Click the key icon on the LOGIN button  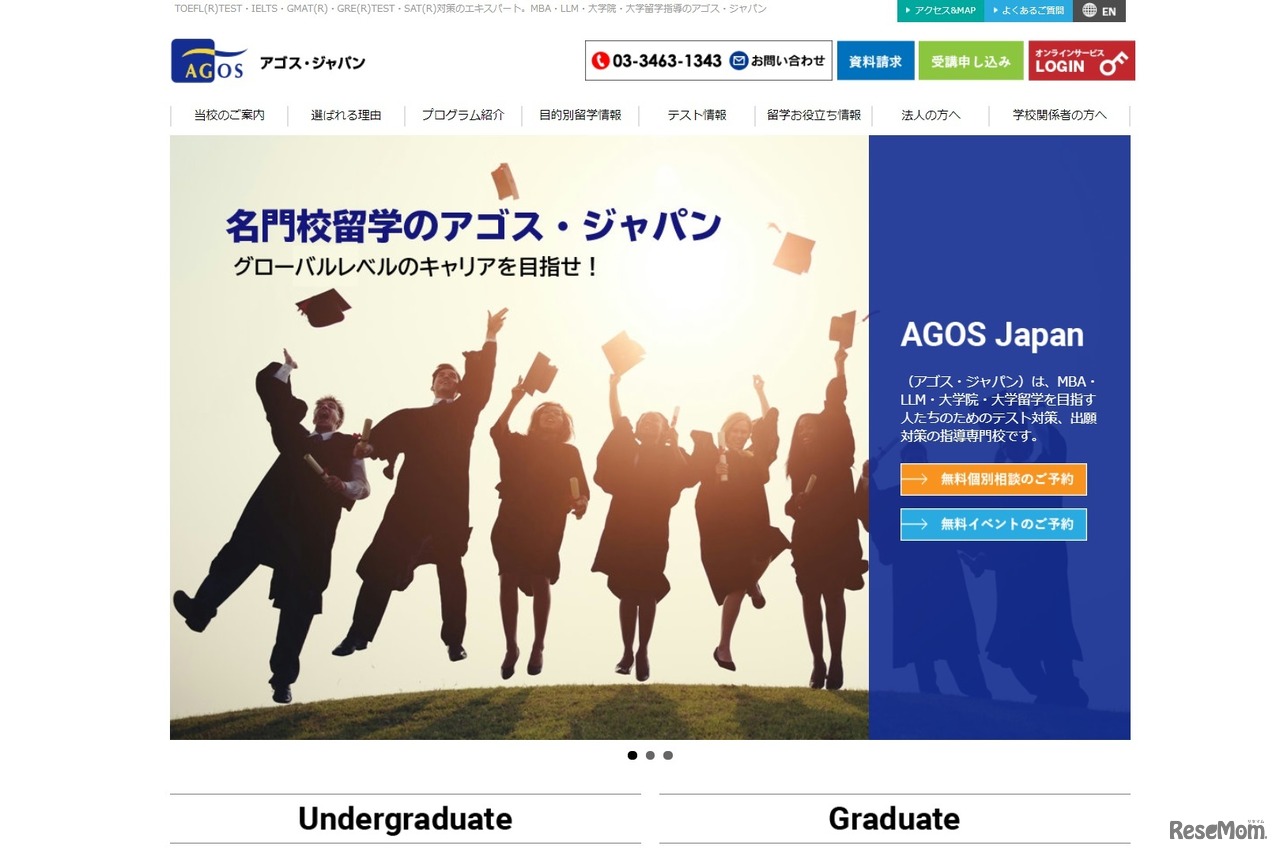coord(1113,63)
